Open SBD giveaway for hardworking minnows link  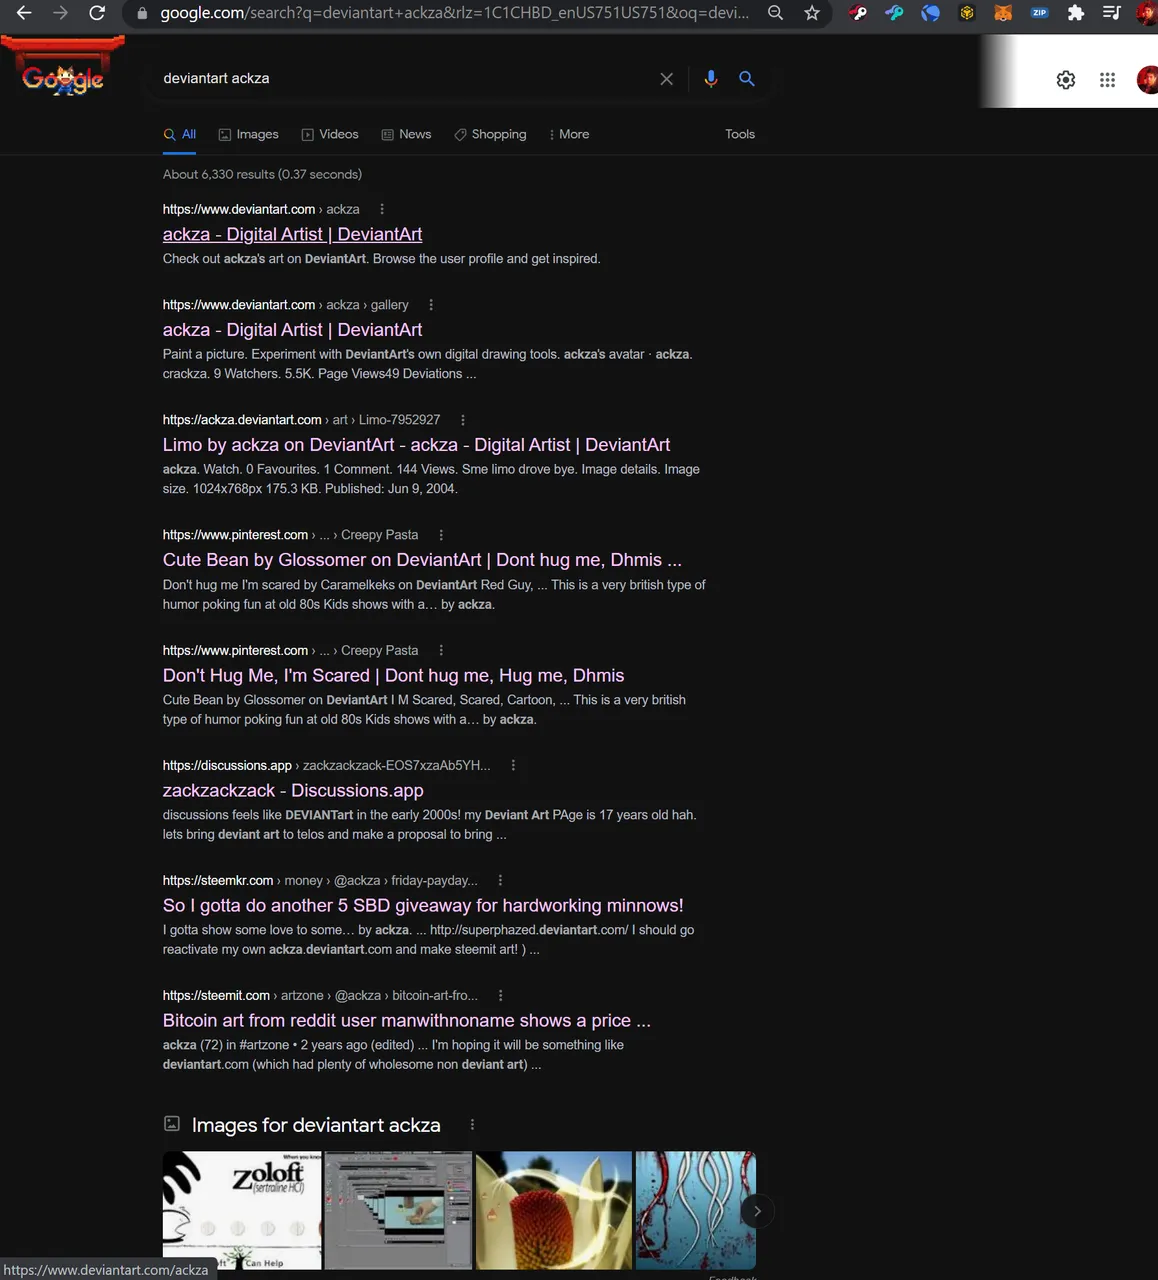click(423, 905)
